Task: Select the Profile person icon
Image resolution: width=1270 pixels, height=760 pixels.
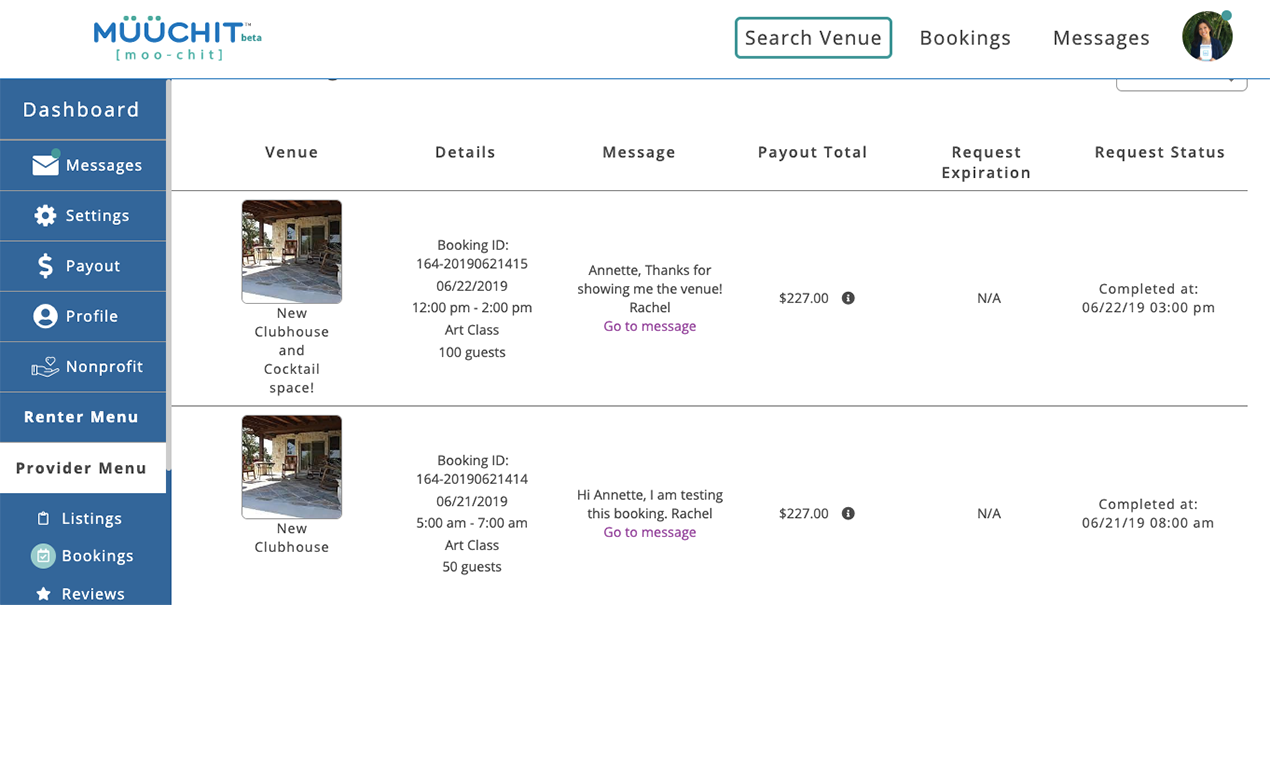Action: tap(45, 316)
